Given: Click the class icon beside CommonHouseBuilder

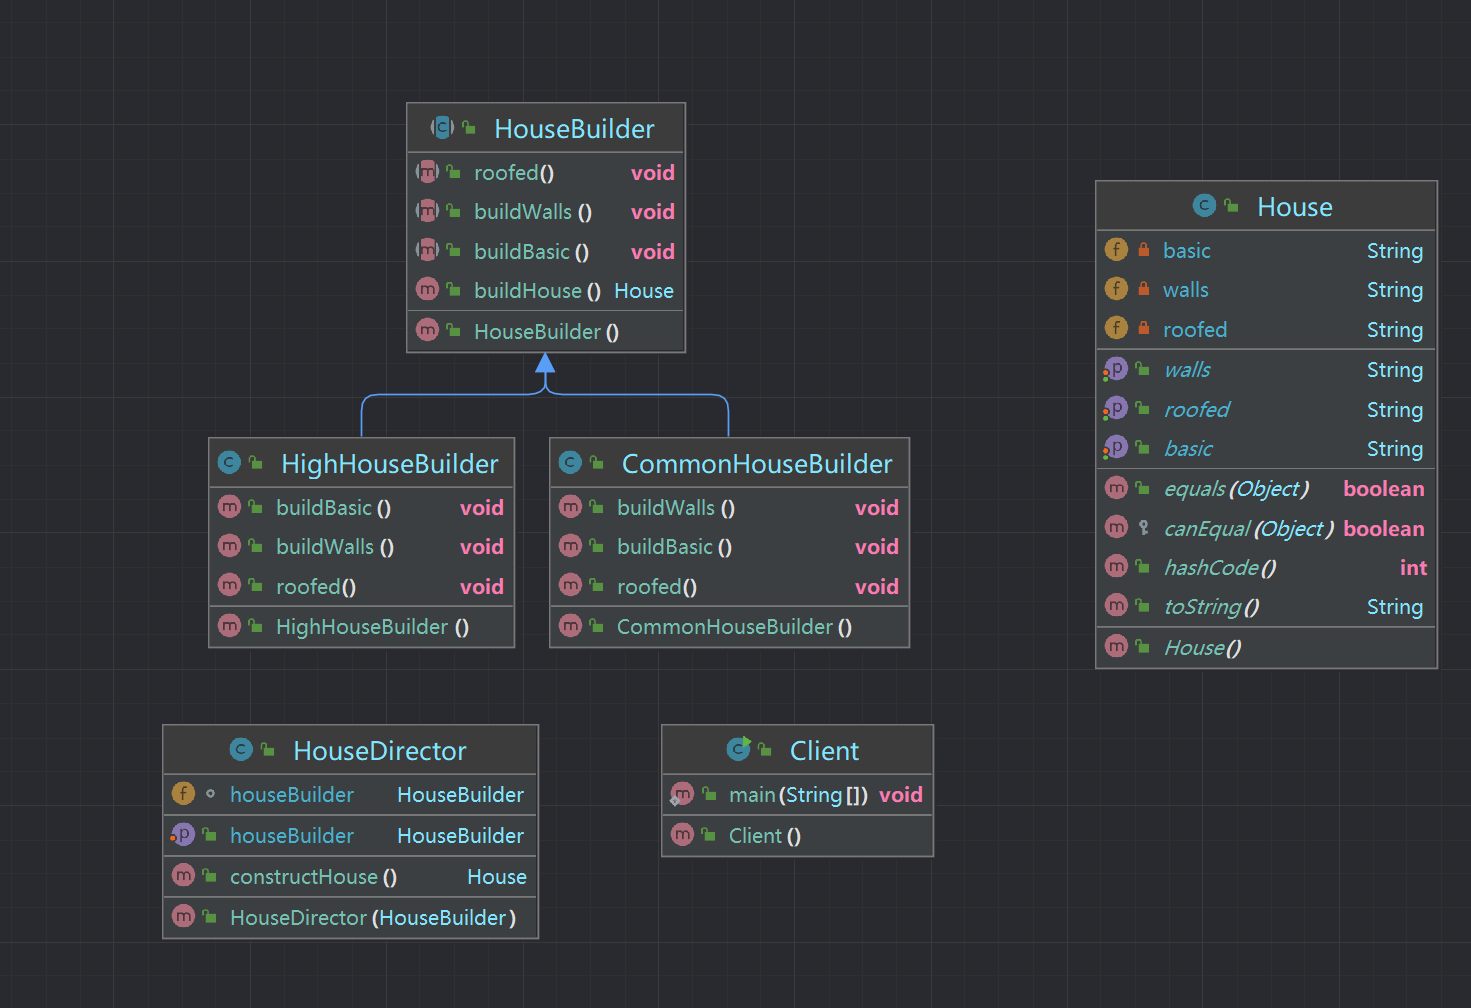Looking at the screenshot, I should pos(570,463).
